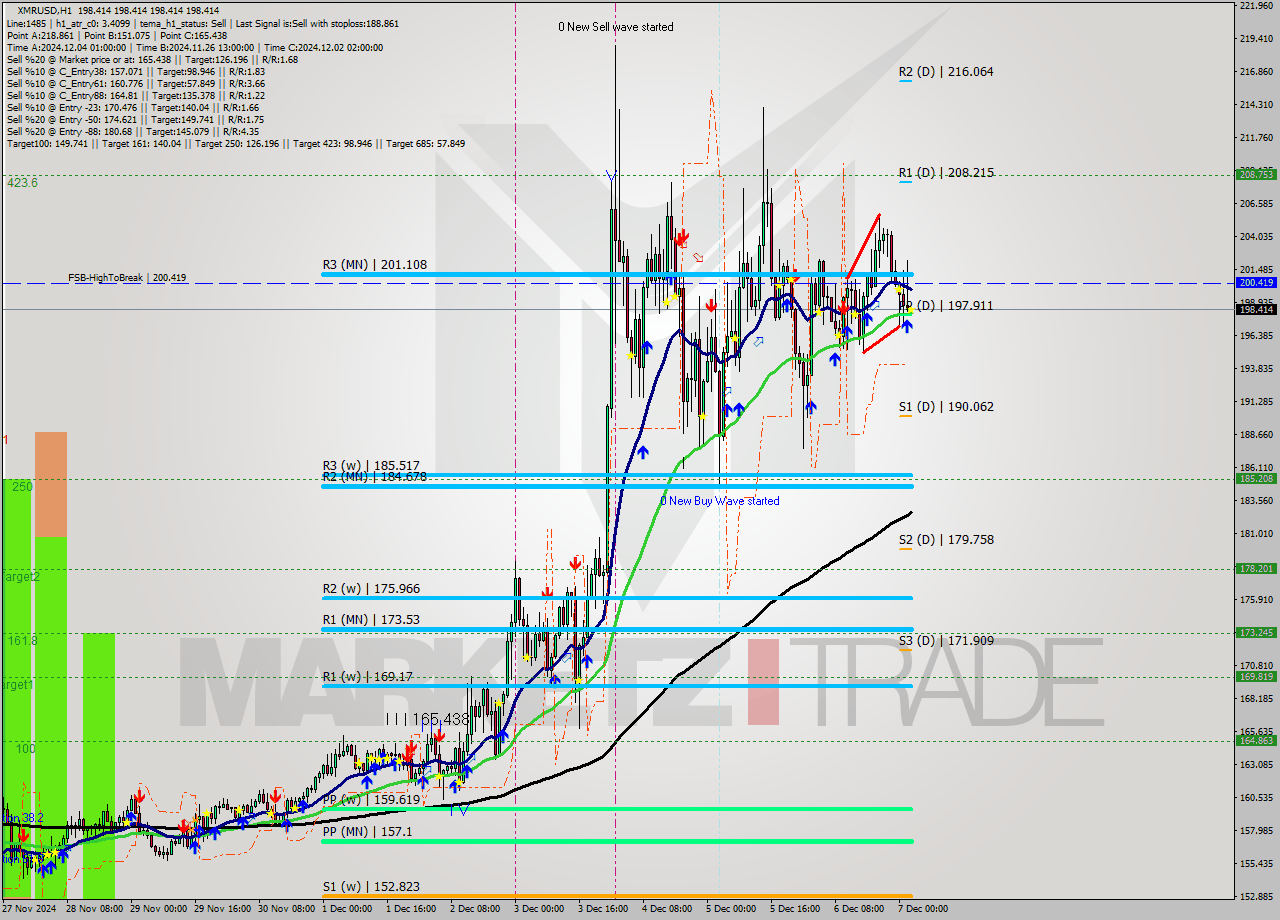1280x920 pixels.
Task: Click the 208.753 green price tag on axis
Action: point(1256,174)
